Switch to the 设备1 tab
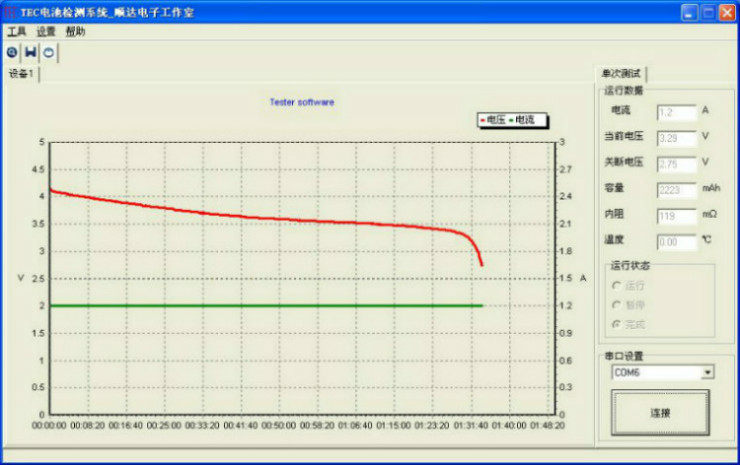This screenshot has height=465, width=740. tap(21, 74)
